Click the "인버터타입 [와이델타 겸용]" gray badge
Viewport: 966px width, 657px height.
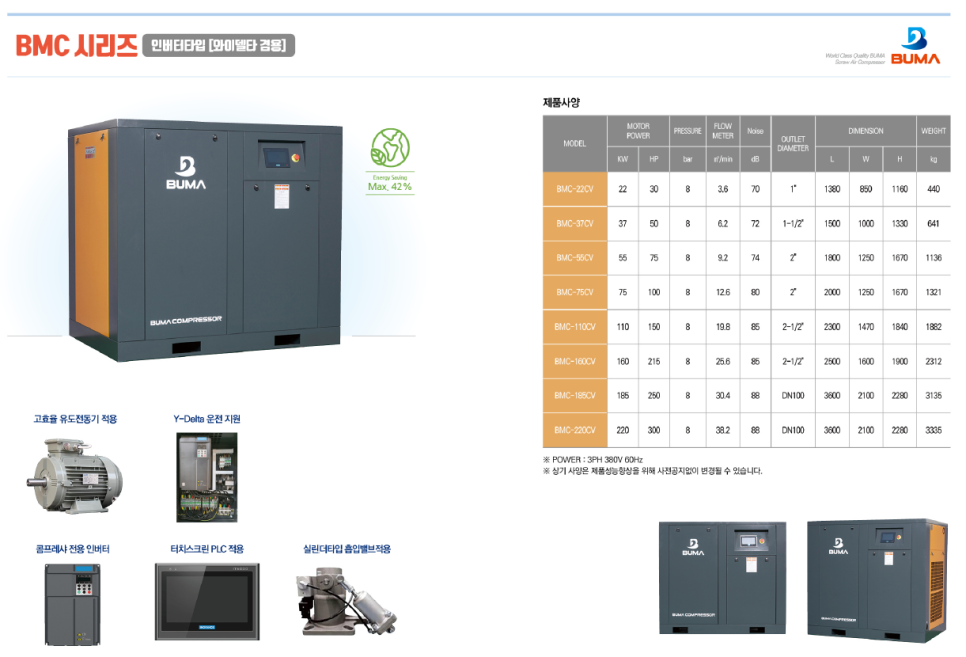[x=219, y=46]
